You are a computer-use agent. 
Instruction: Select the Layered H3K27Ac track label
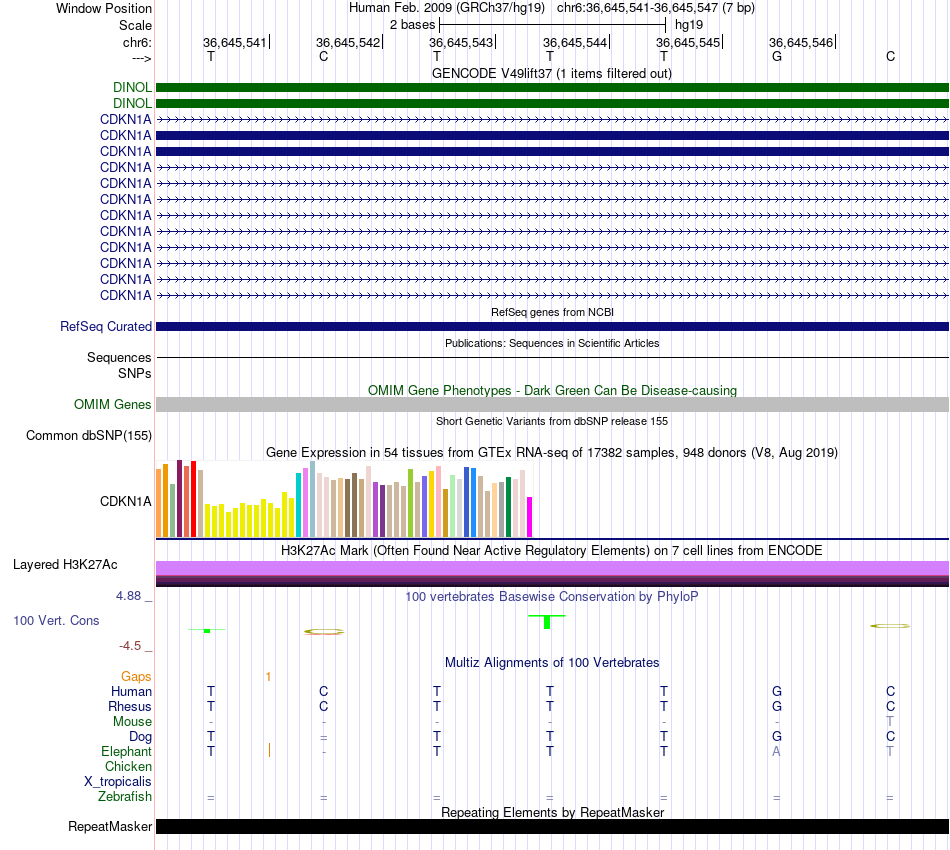(65, 565)
